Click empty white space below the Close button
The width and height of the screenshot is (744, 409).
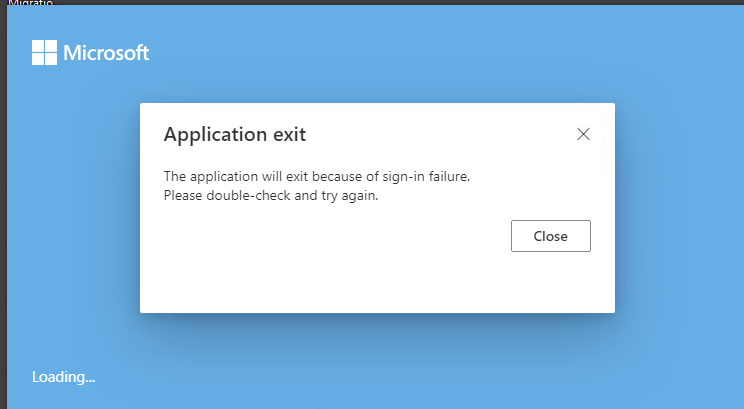[x=550, y=283]
